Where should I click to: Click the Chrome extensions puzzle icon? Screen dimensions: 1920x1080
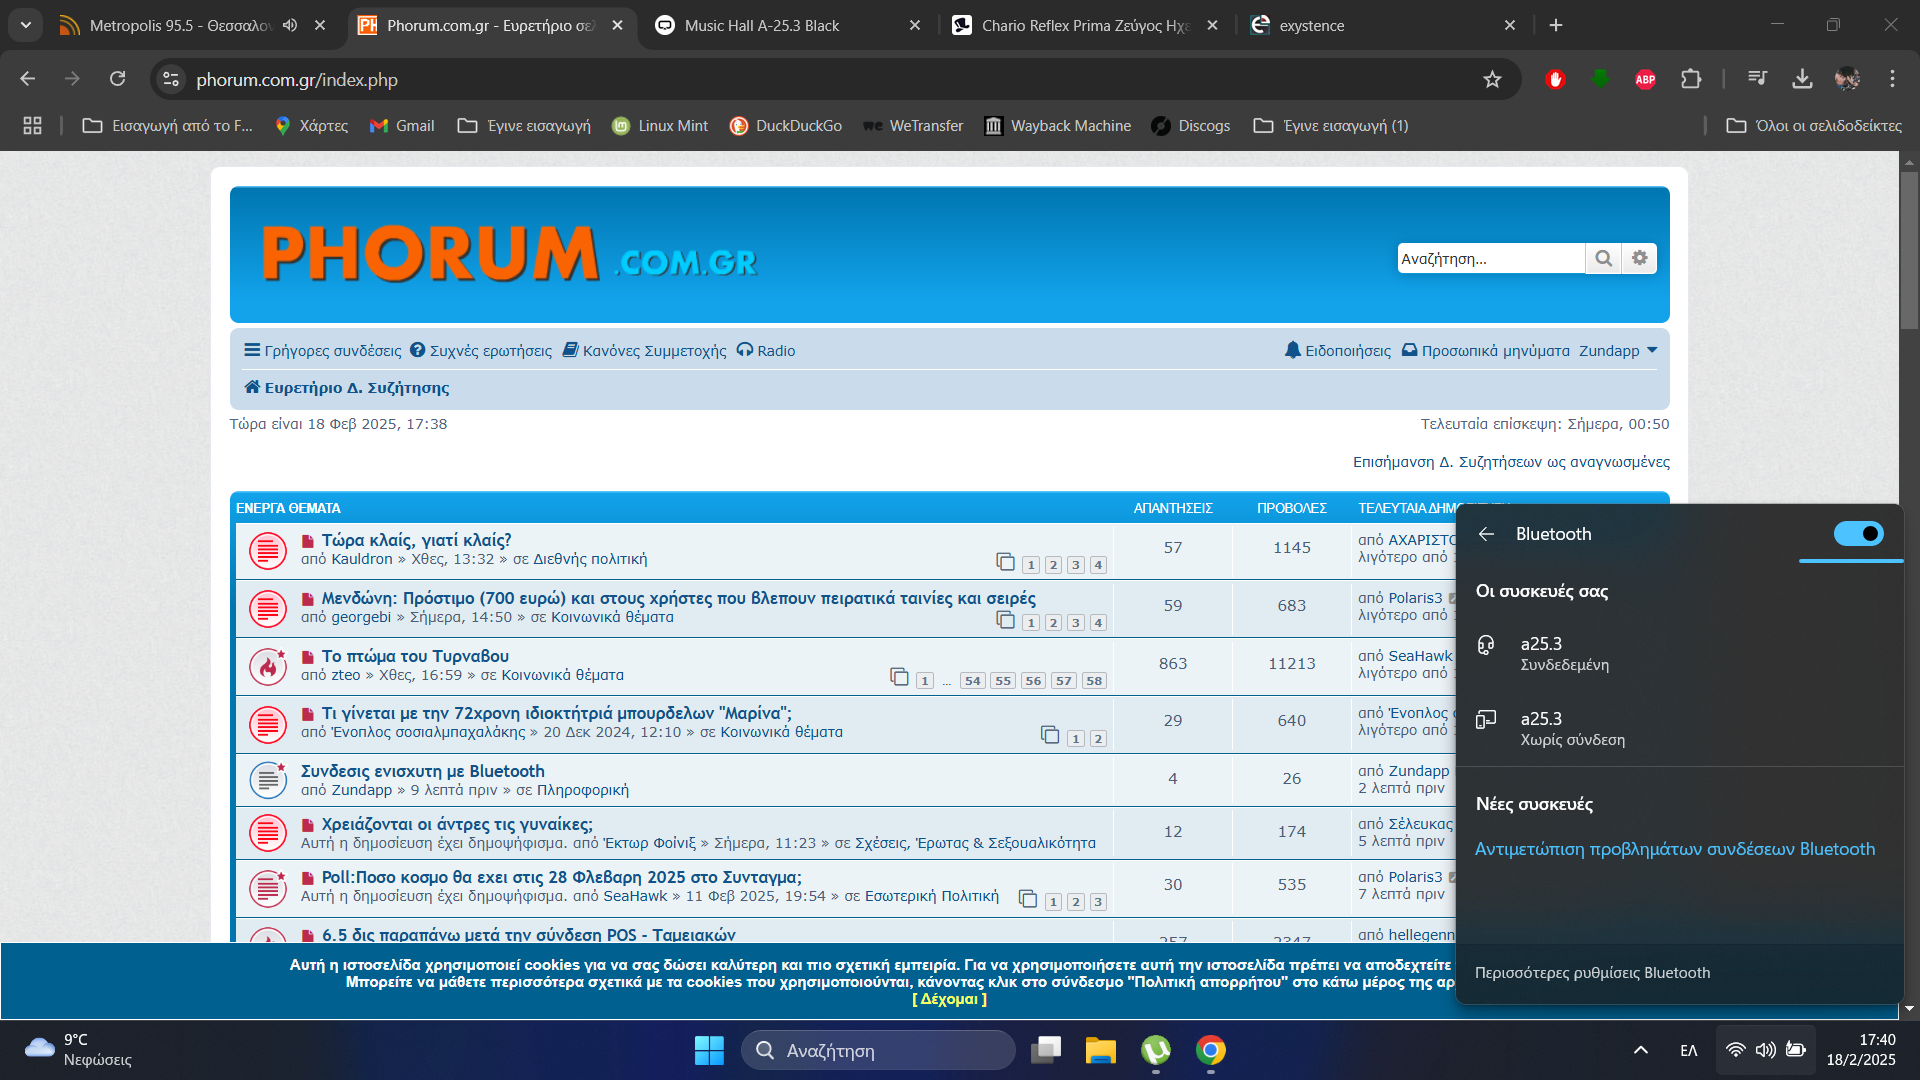point(1691,79)
